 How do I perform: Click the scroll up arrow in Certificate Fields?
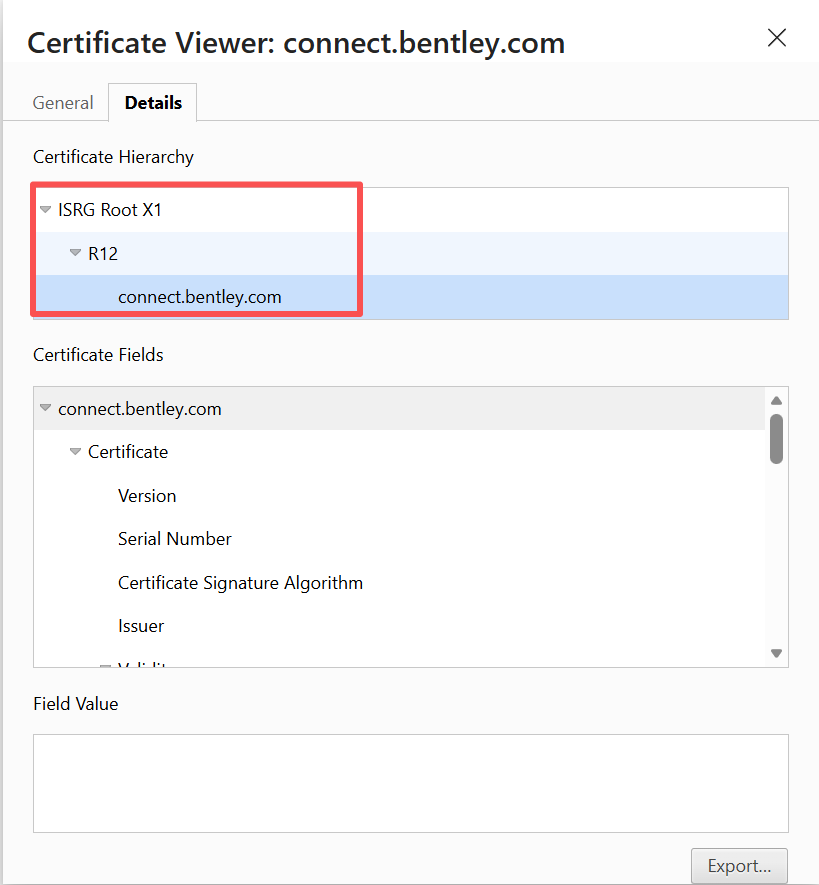tap(776, 400)
